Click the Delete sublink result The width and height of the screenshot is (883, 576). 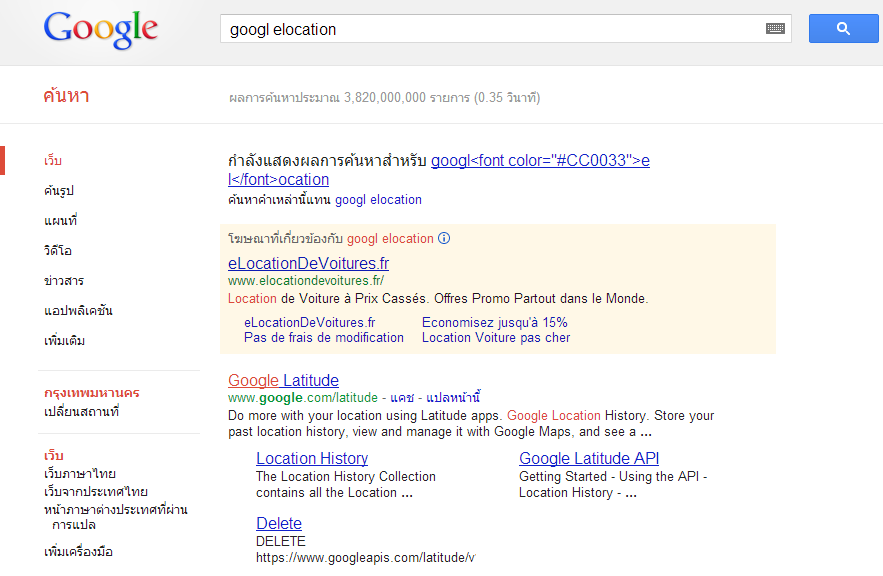tap(279, 524)
